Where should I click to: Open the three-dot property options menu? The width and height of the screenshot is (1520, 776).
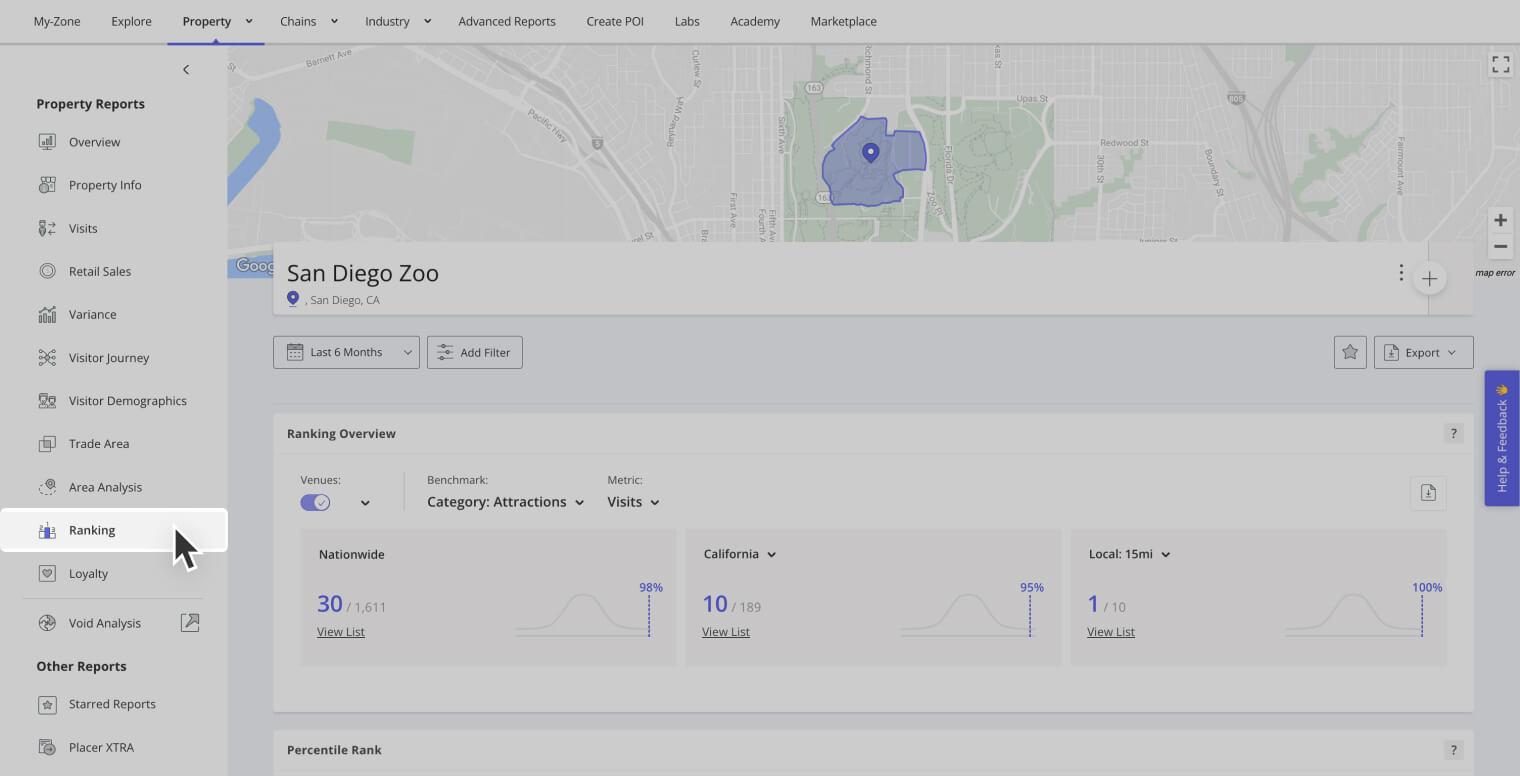click(x=1401, y=272)
